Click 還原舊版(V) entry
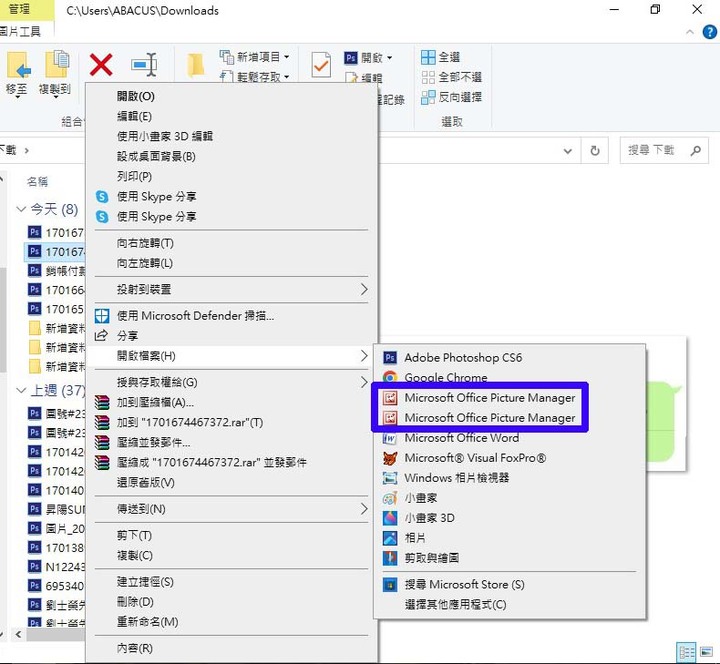This screenshot has width=720, height=664. point(231,483)
